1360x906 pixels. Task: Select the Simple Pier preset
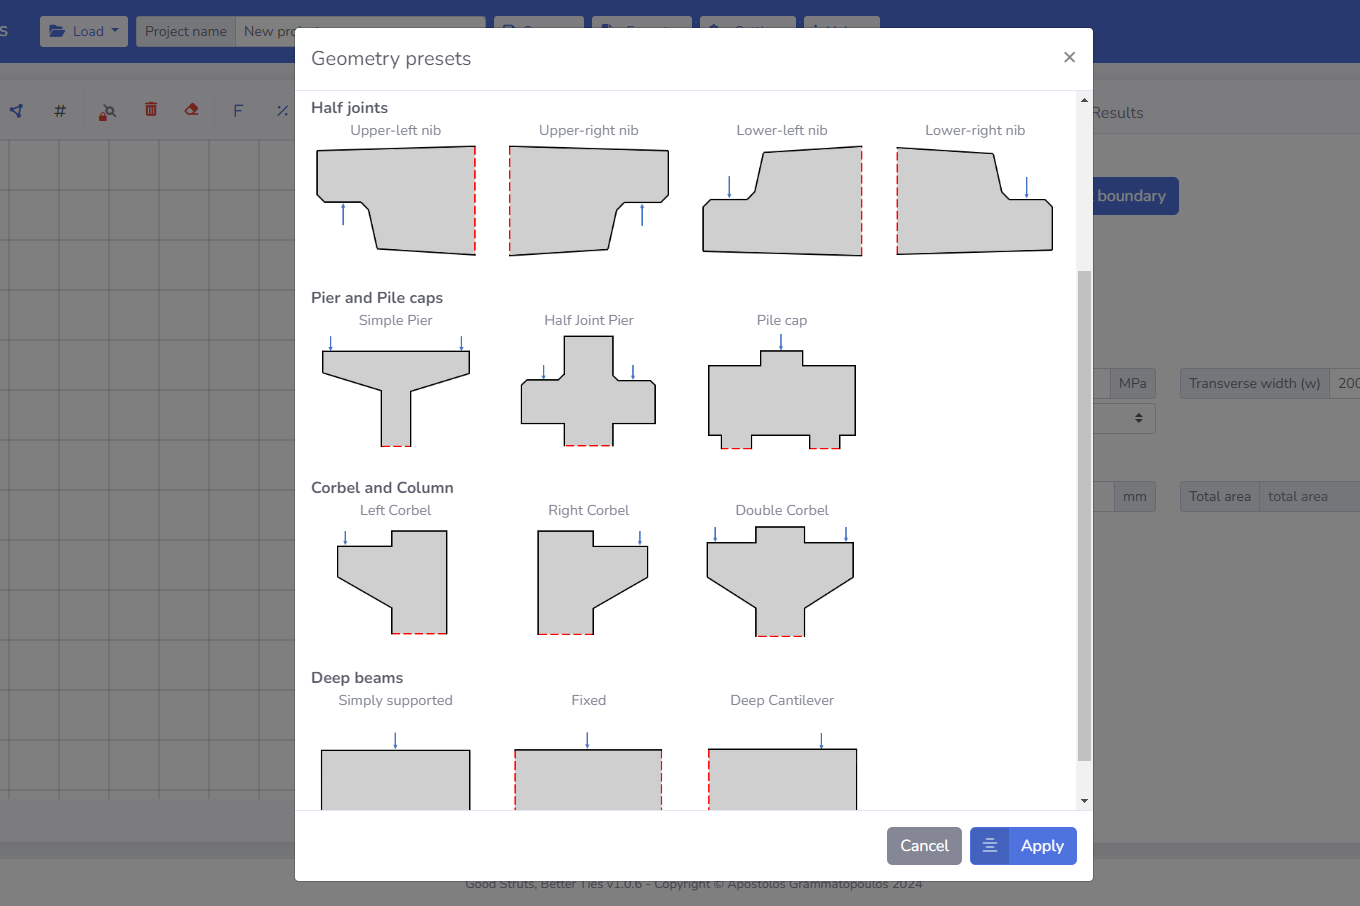coord(396,390)
